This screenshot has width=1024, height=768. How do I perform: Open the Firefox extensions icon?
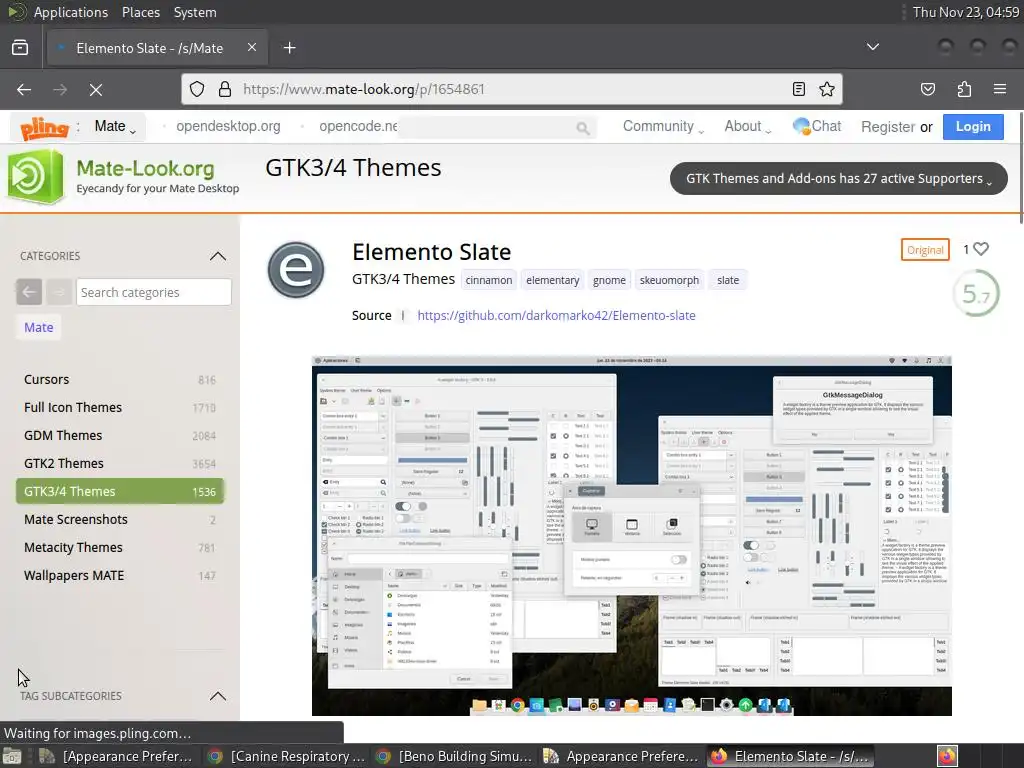coord(964,89)
